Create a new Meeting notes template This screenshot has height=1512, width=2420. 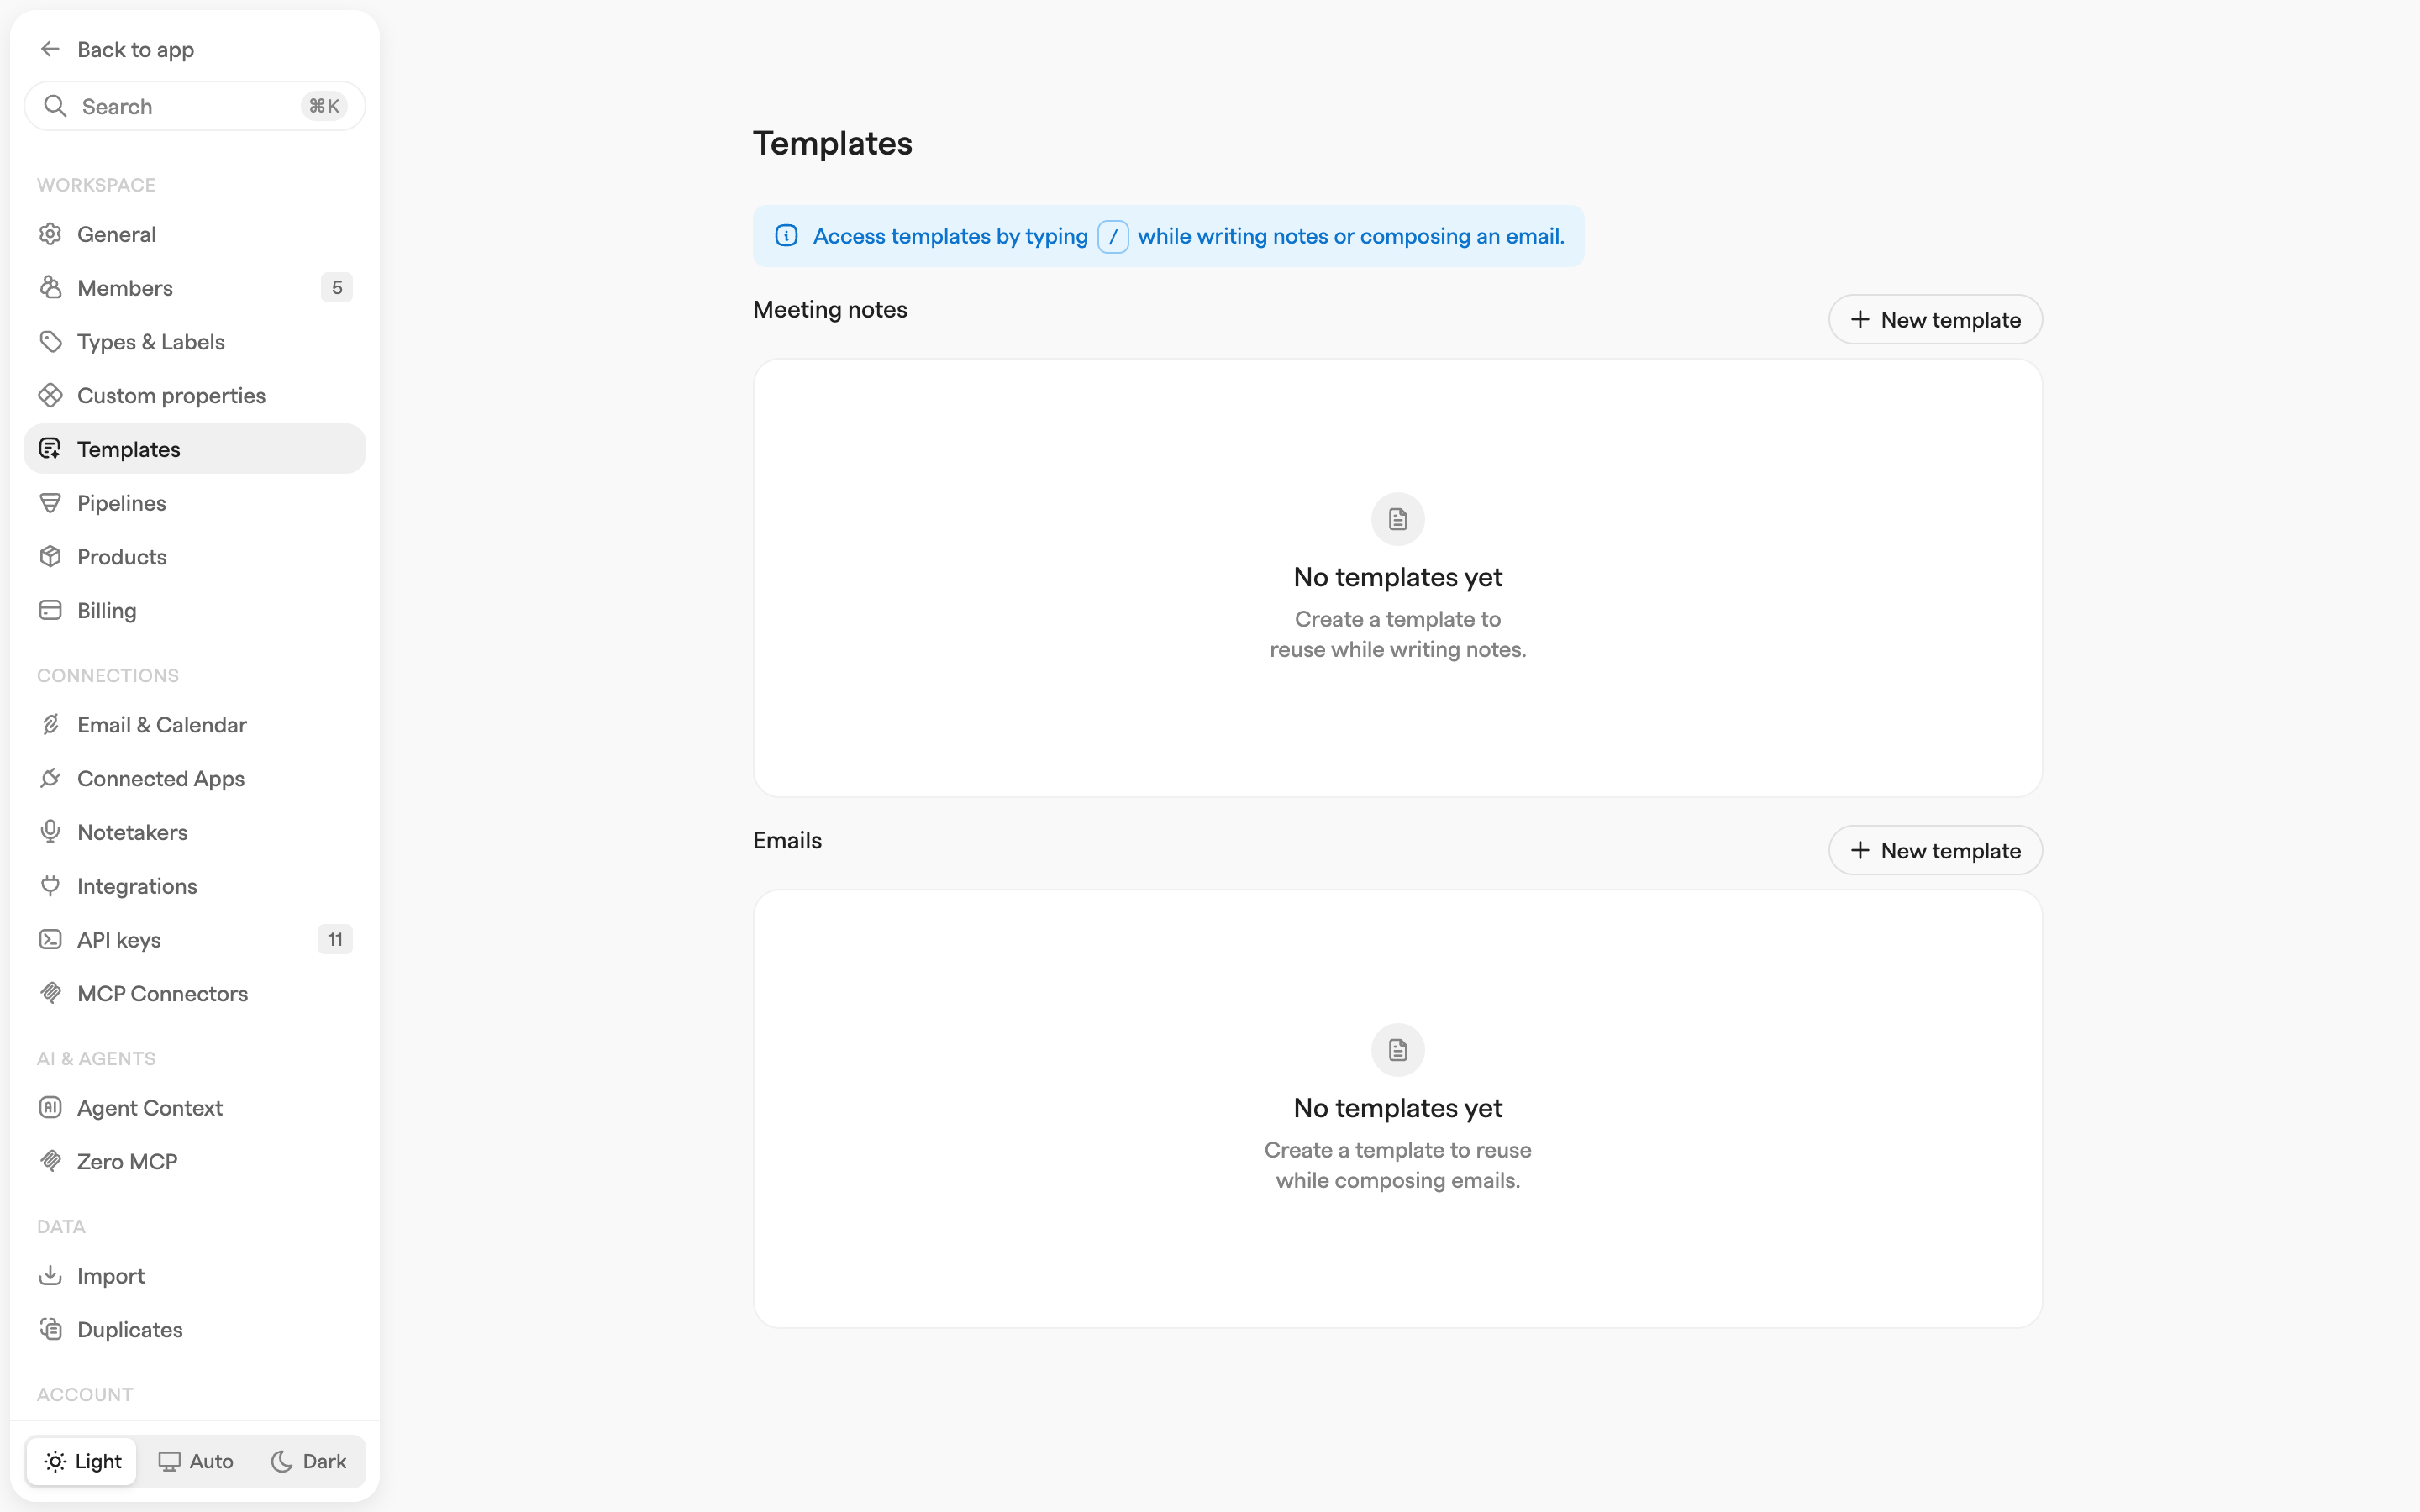click(1935, 320)
